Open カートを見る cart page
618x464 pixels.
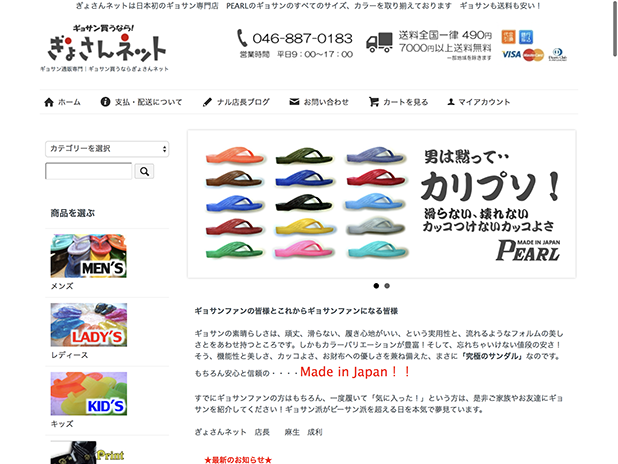click(406, 102)
